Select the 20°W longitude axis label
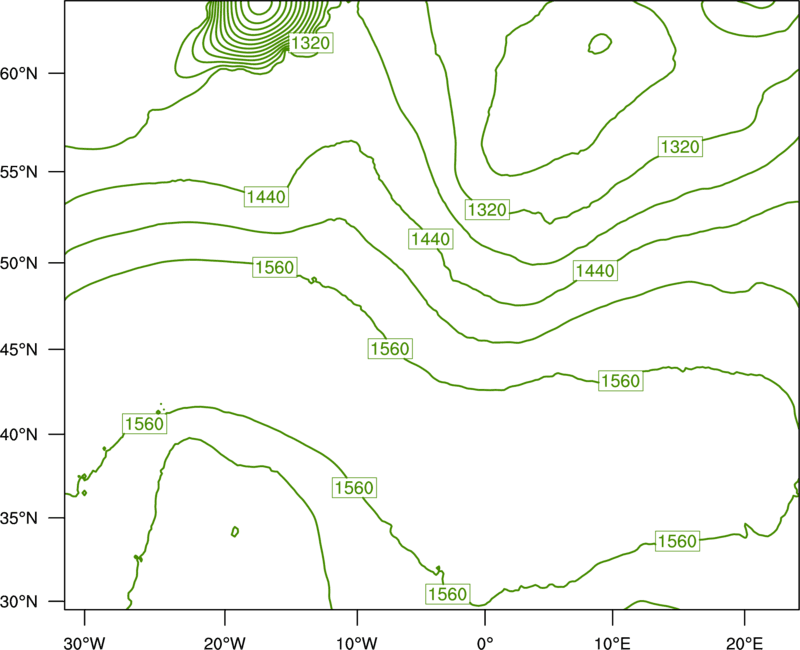 pos(225,643)
